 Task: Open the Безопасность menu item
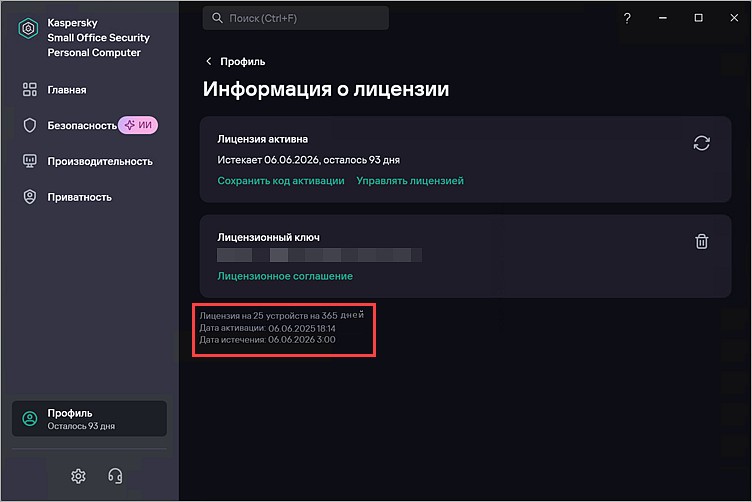[82, 125]
